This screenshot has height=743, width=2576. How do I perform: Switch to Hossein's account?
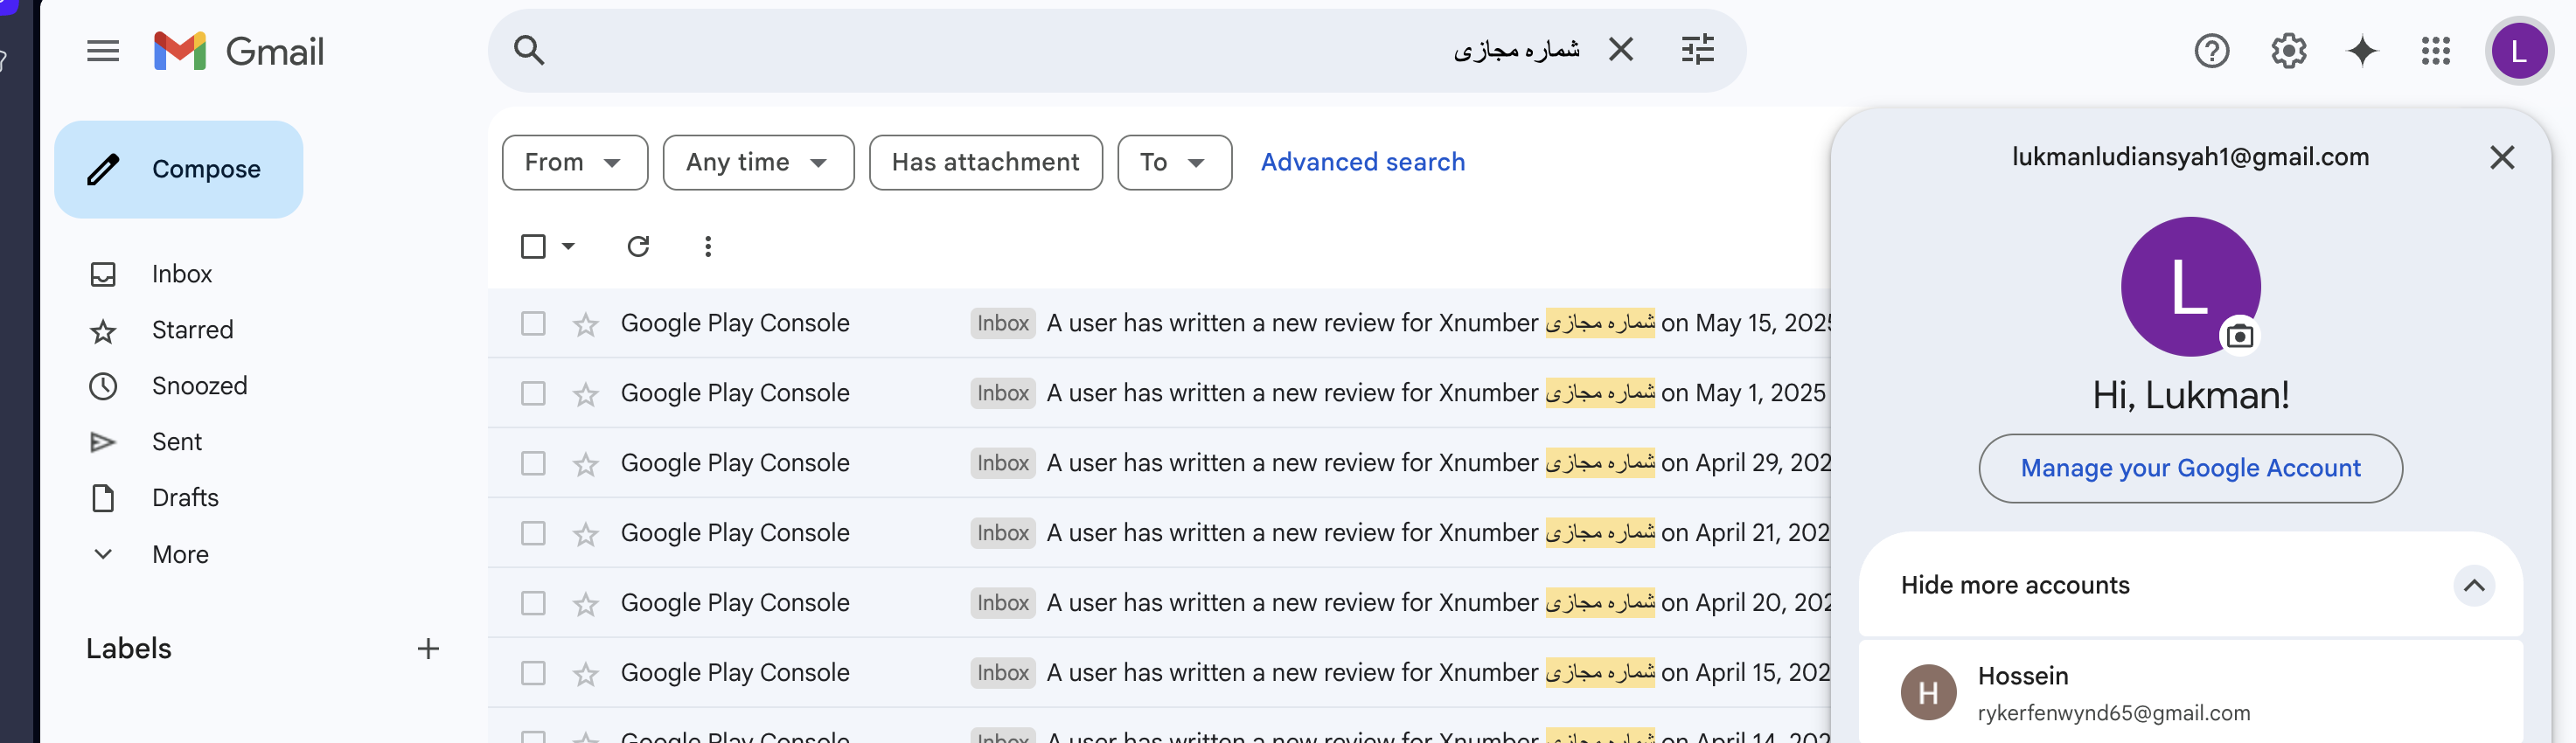[x=2190, y=693]
